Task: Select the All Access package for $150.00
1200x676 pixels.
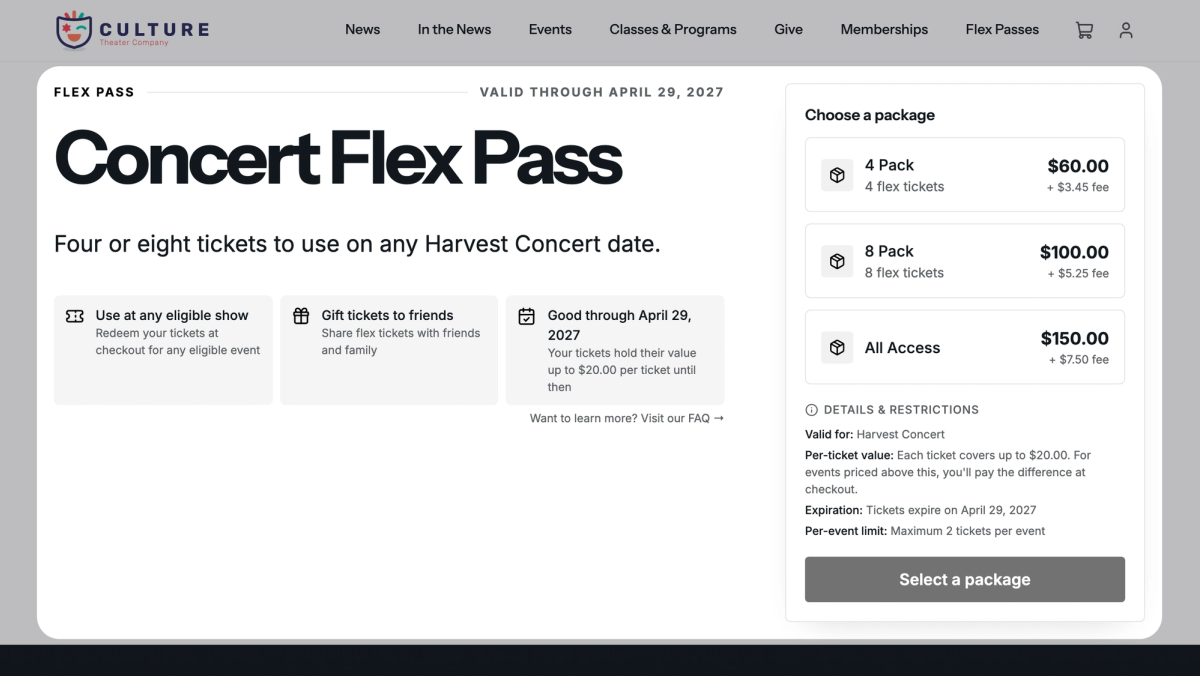Action: 965,347
